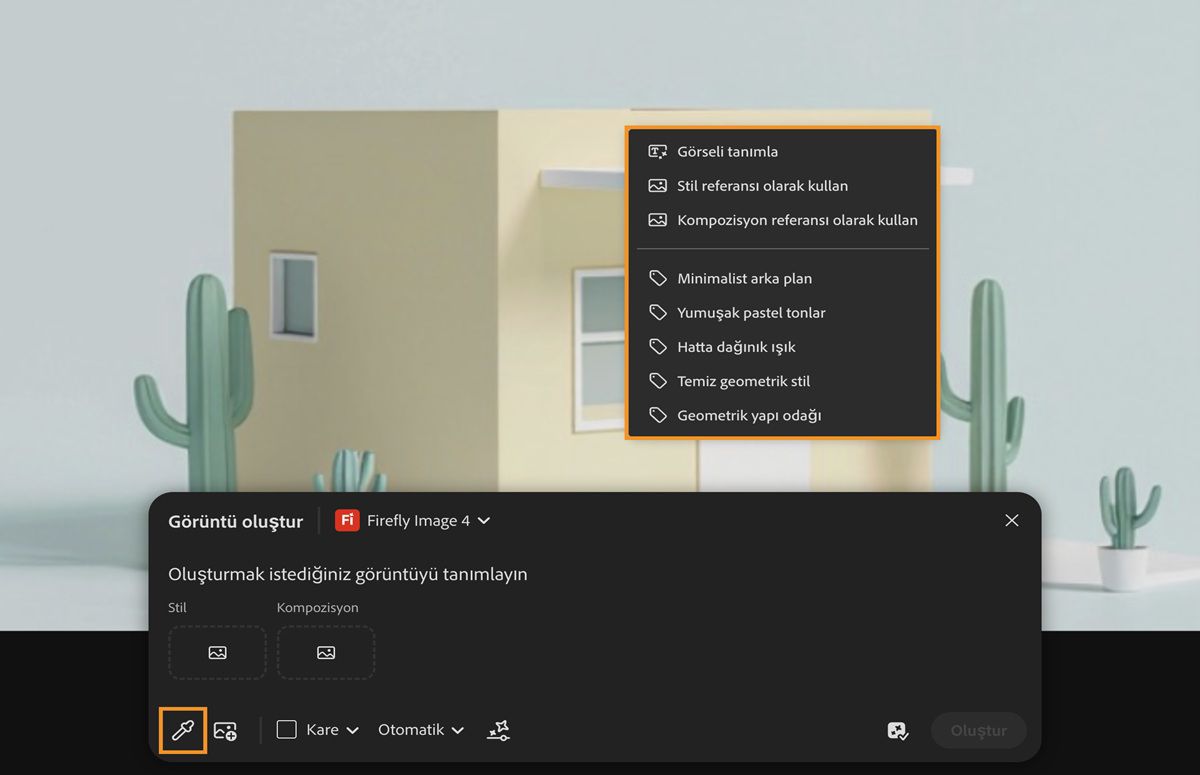Click the square aspect ratio box icon

click(x=287, y=730)
